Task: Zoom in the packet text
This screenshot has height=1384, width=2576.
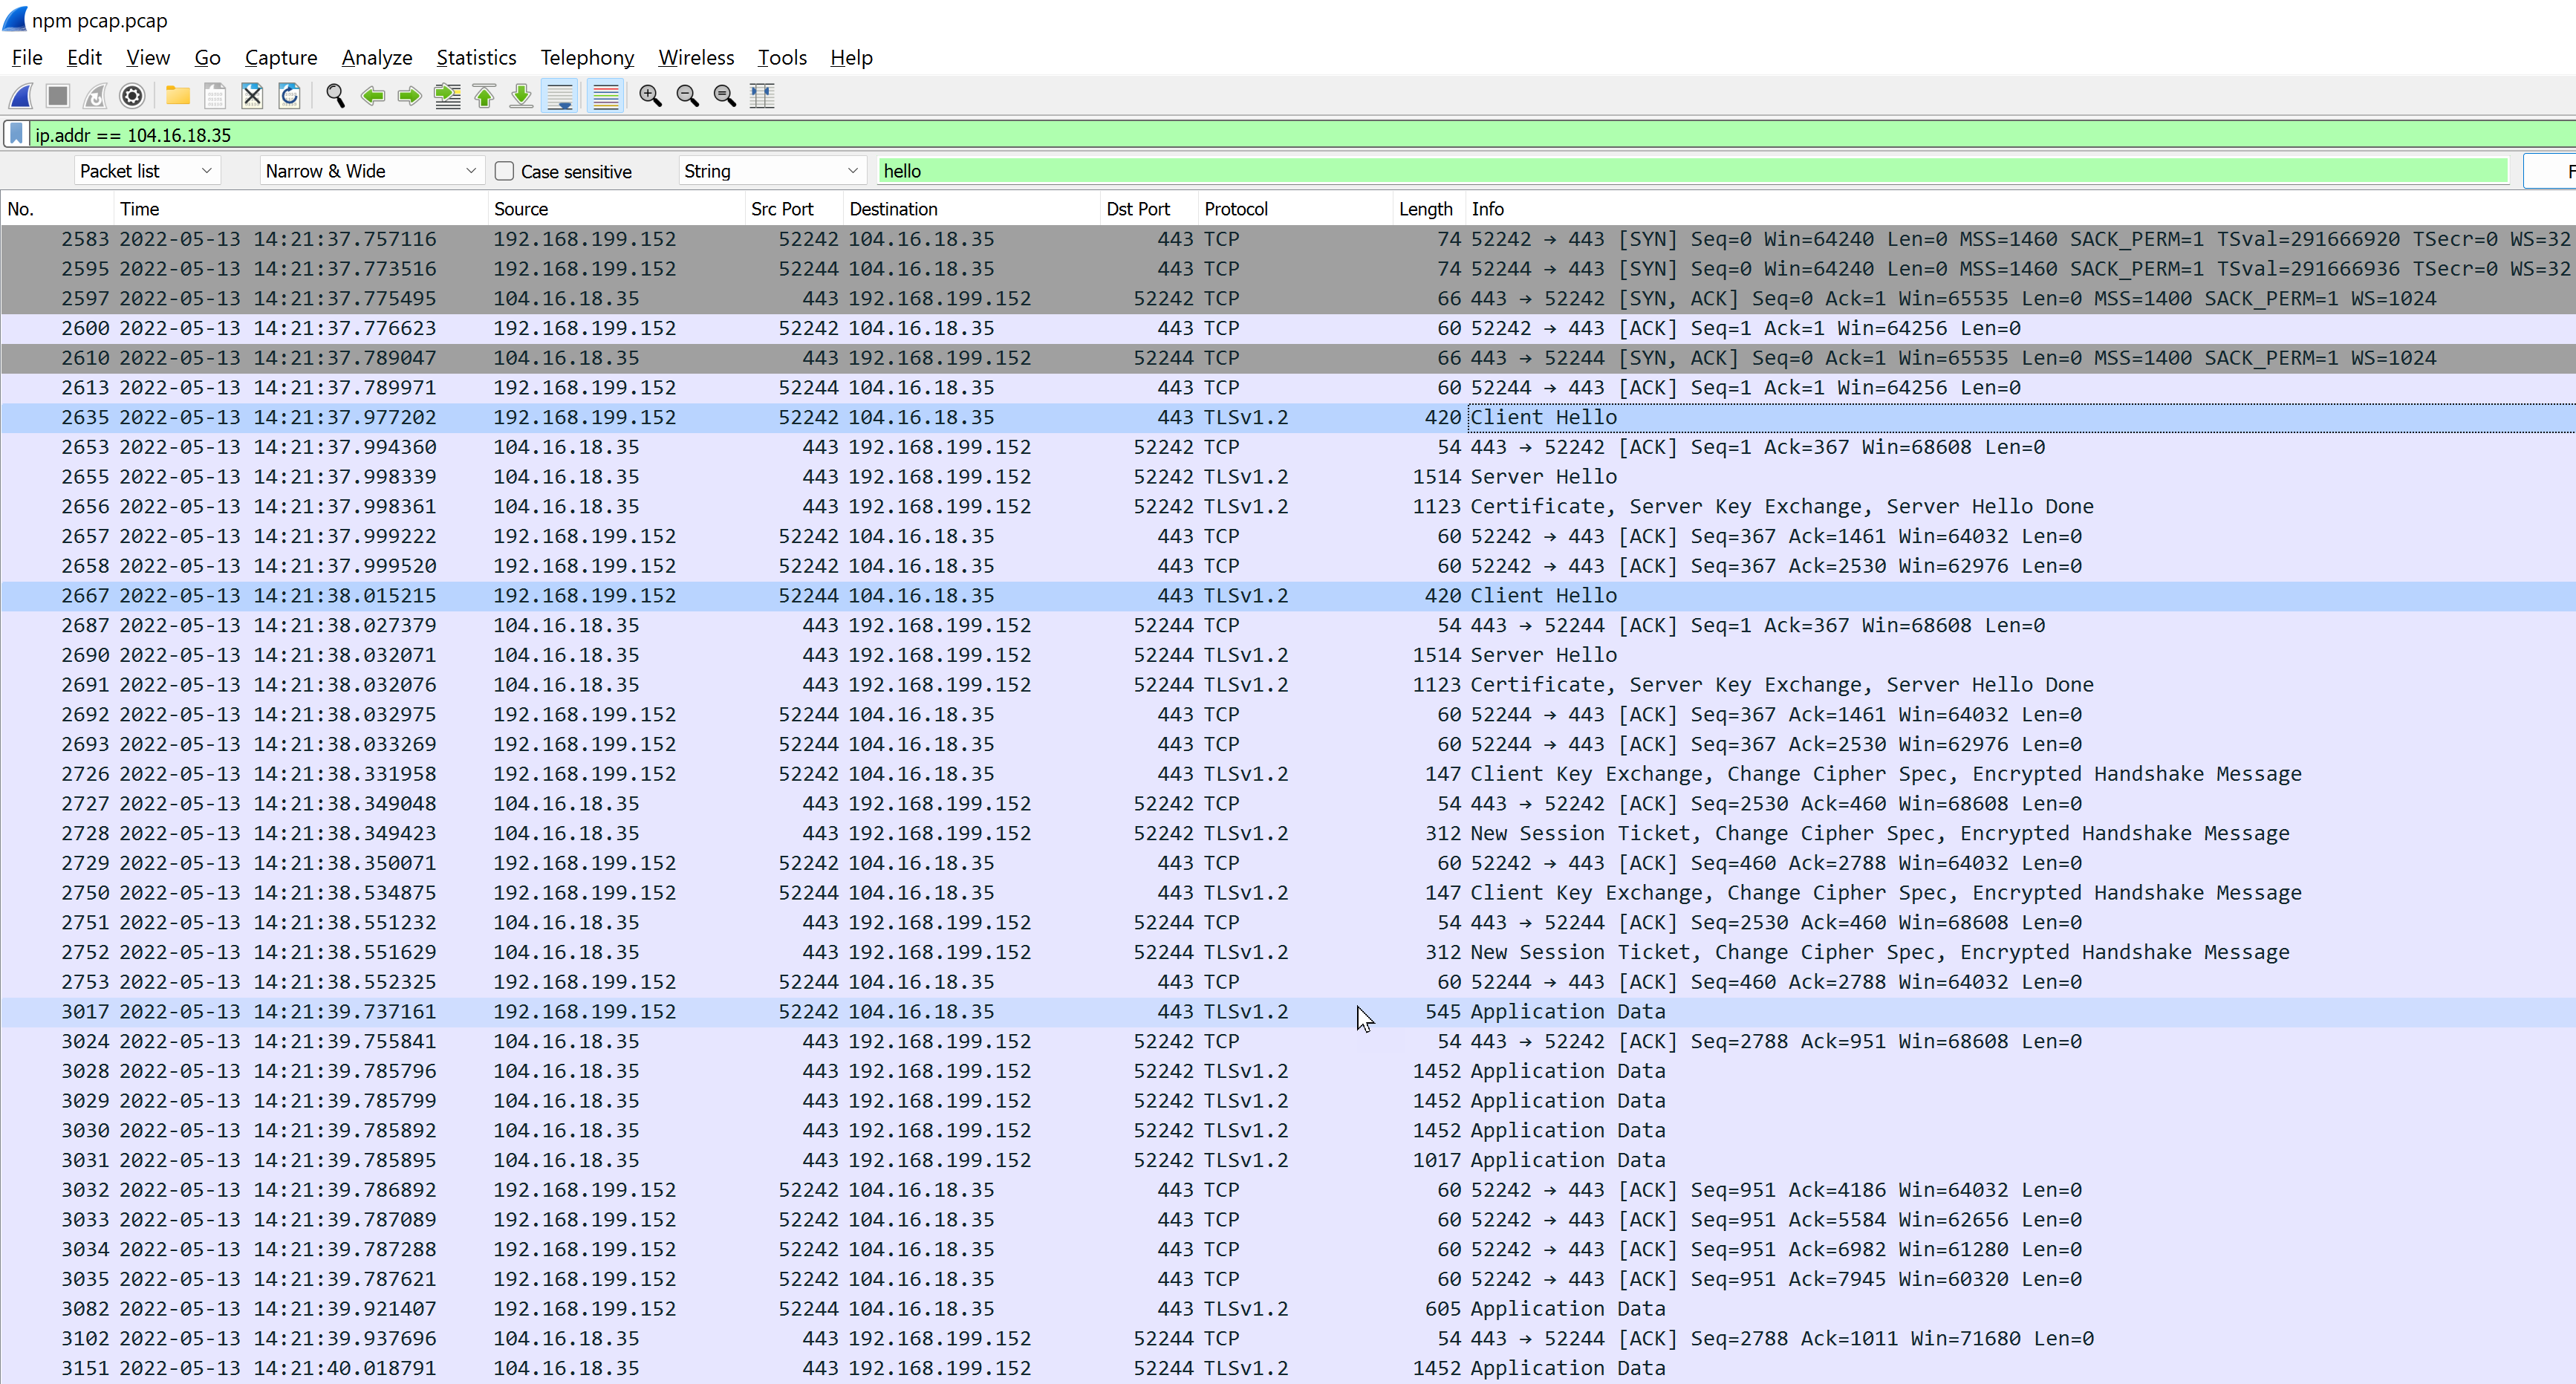Action: tap(650, 96)
